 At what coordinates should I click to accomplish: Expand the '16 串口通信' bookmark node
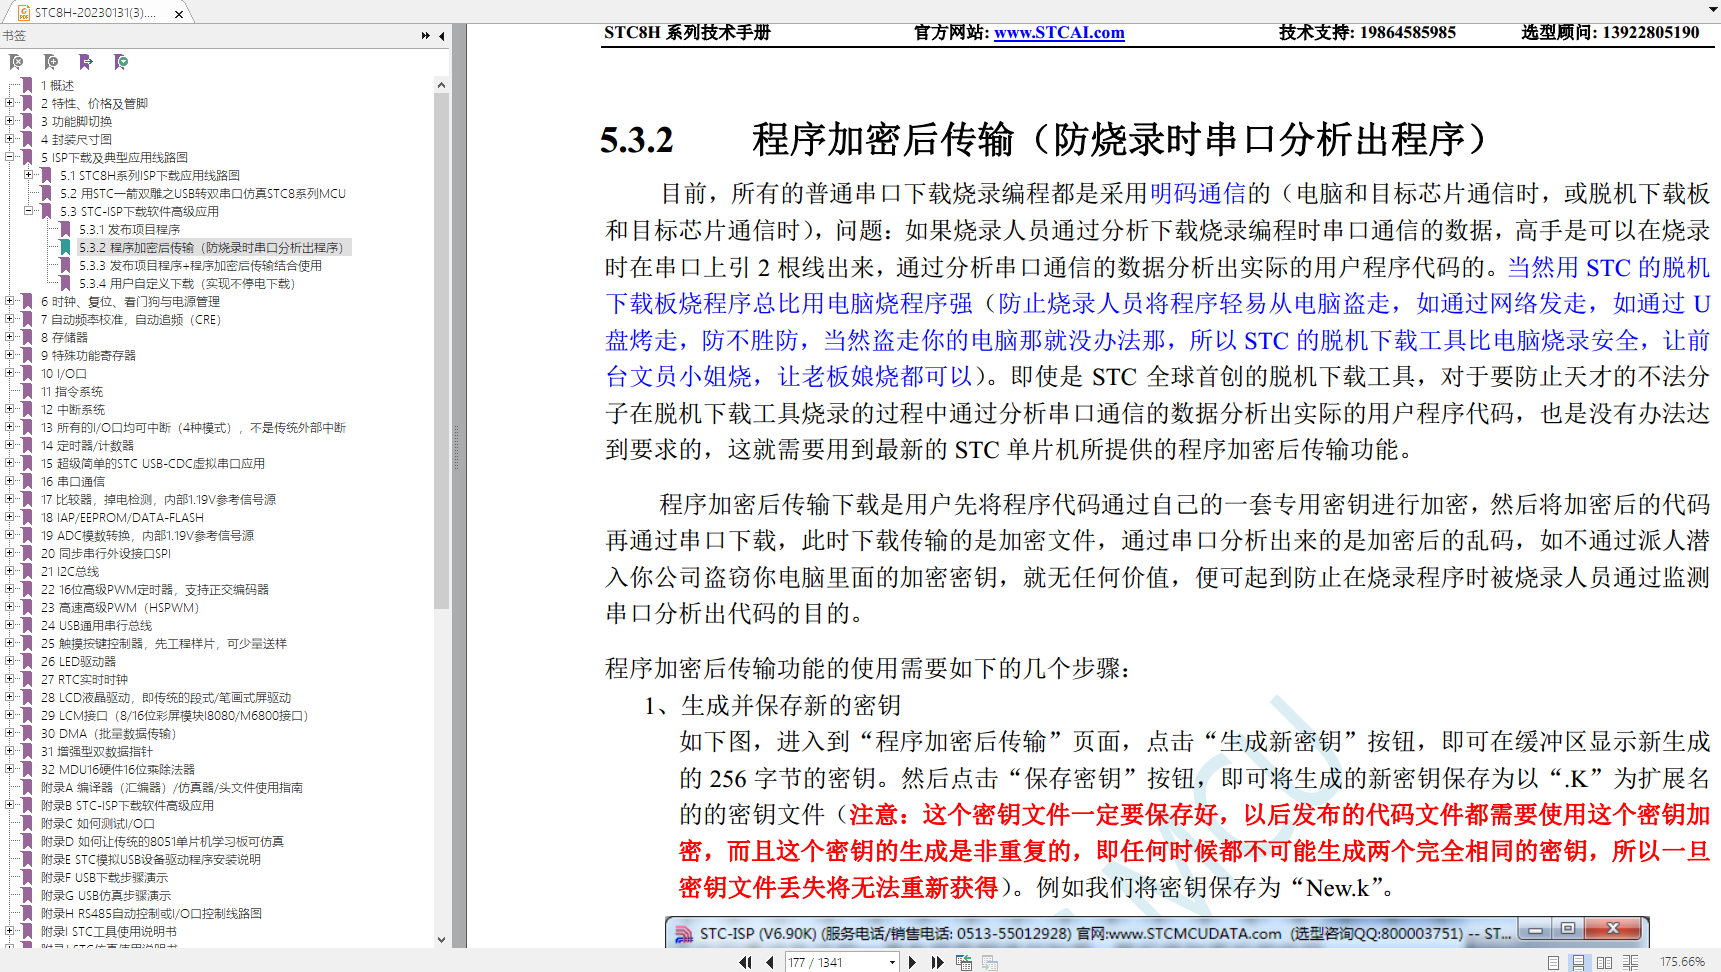(x=10, y=481)
